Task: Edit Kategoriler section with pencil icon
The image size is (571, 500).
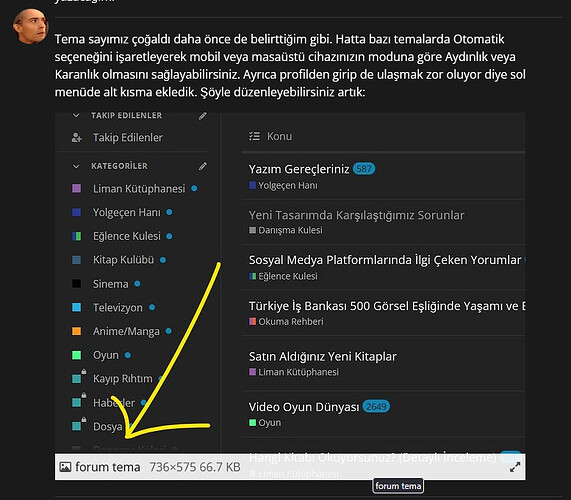Action: pos(202,166)
